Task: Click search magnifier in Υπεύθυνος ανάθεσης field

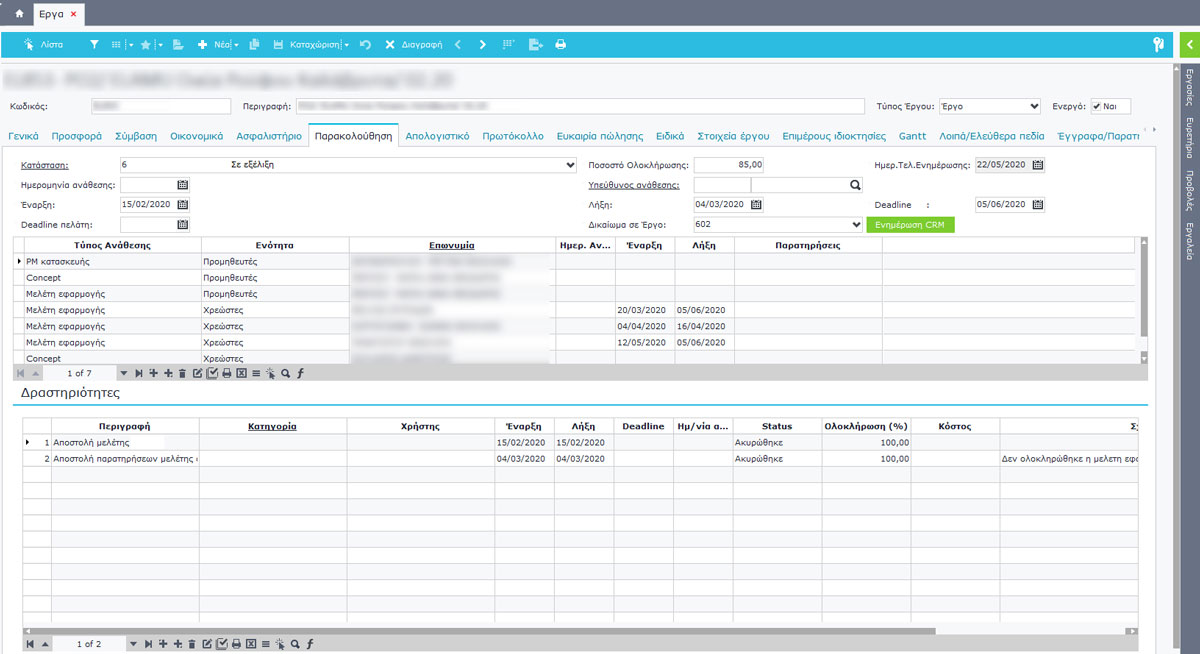Action: pyautogui.click(x=855, y=185)
